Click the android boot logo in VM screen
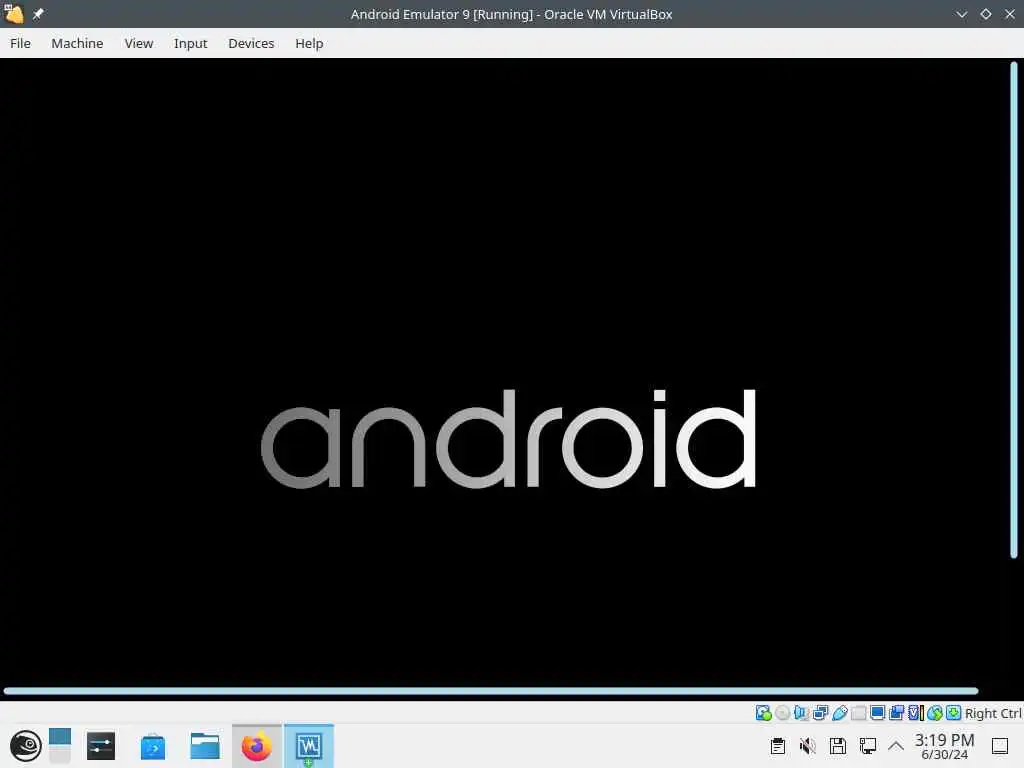The height and width of the screenshot is (768, 1024). (508, 438)
